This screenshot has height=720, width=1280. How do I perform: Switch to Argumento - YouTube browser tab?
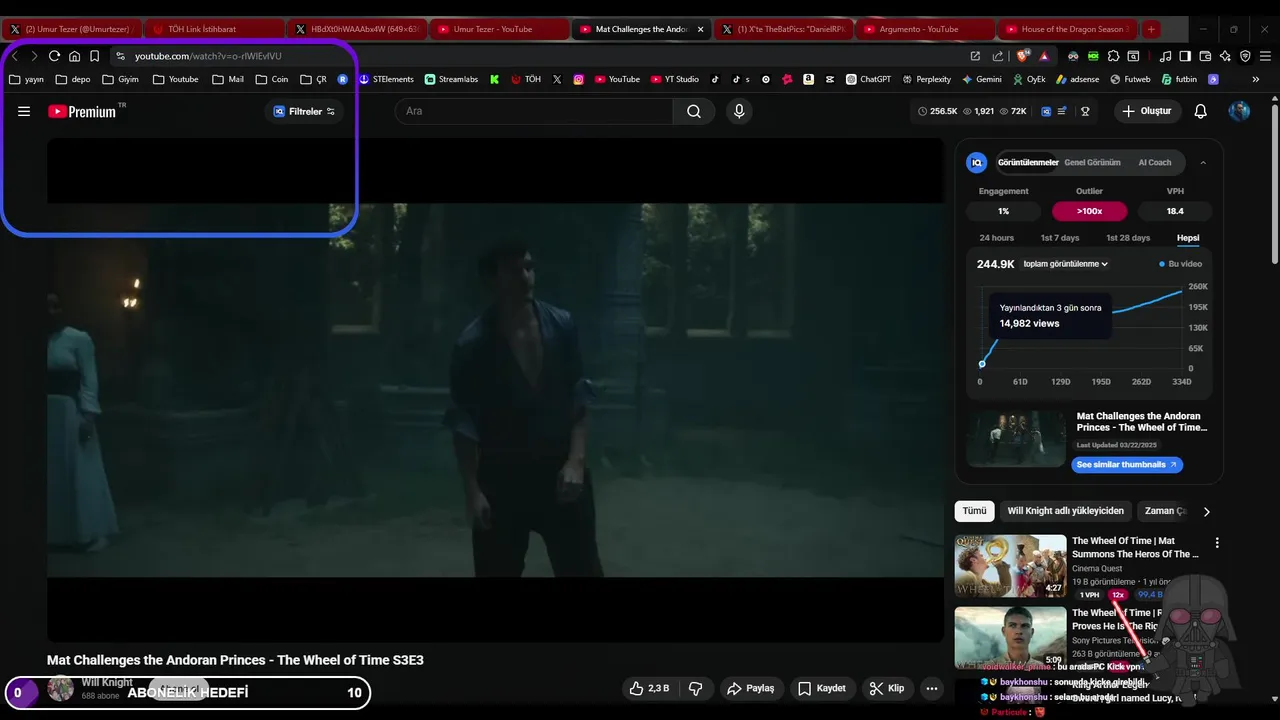click(x=926, y=29)
